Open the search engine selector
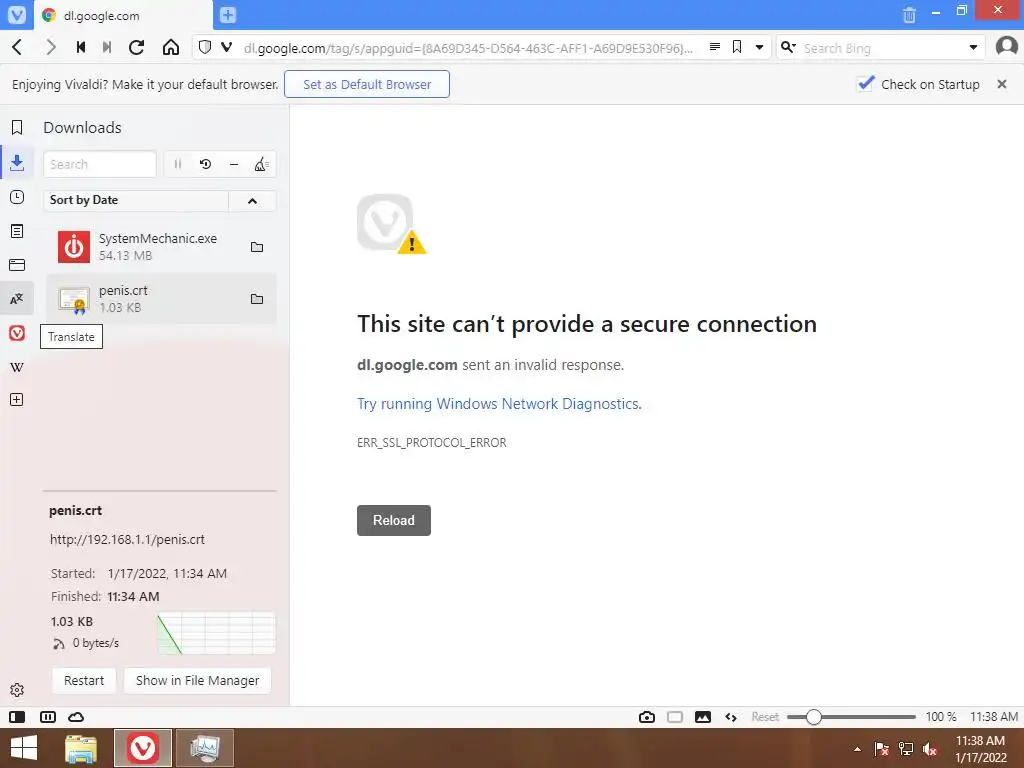The image size is (1024, 768). 788,47
